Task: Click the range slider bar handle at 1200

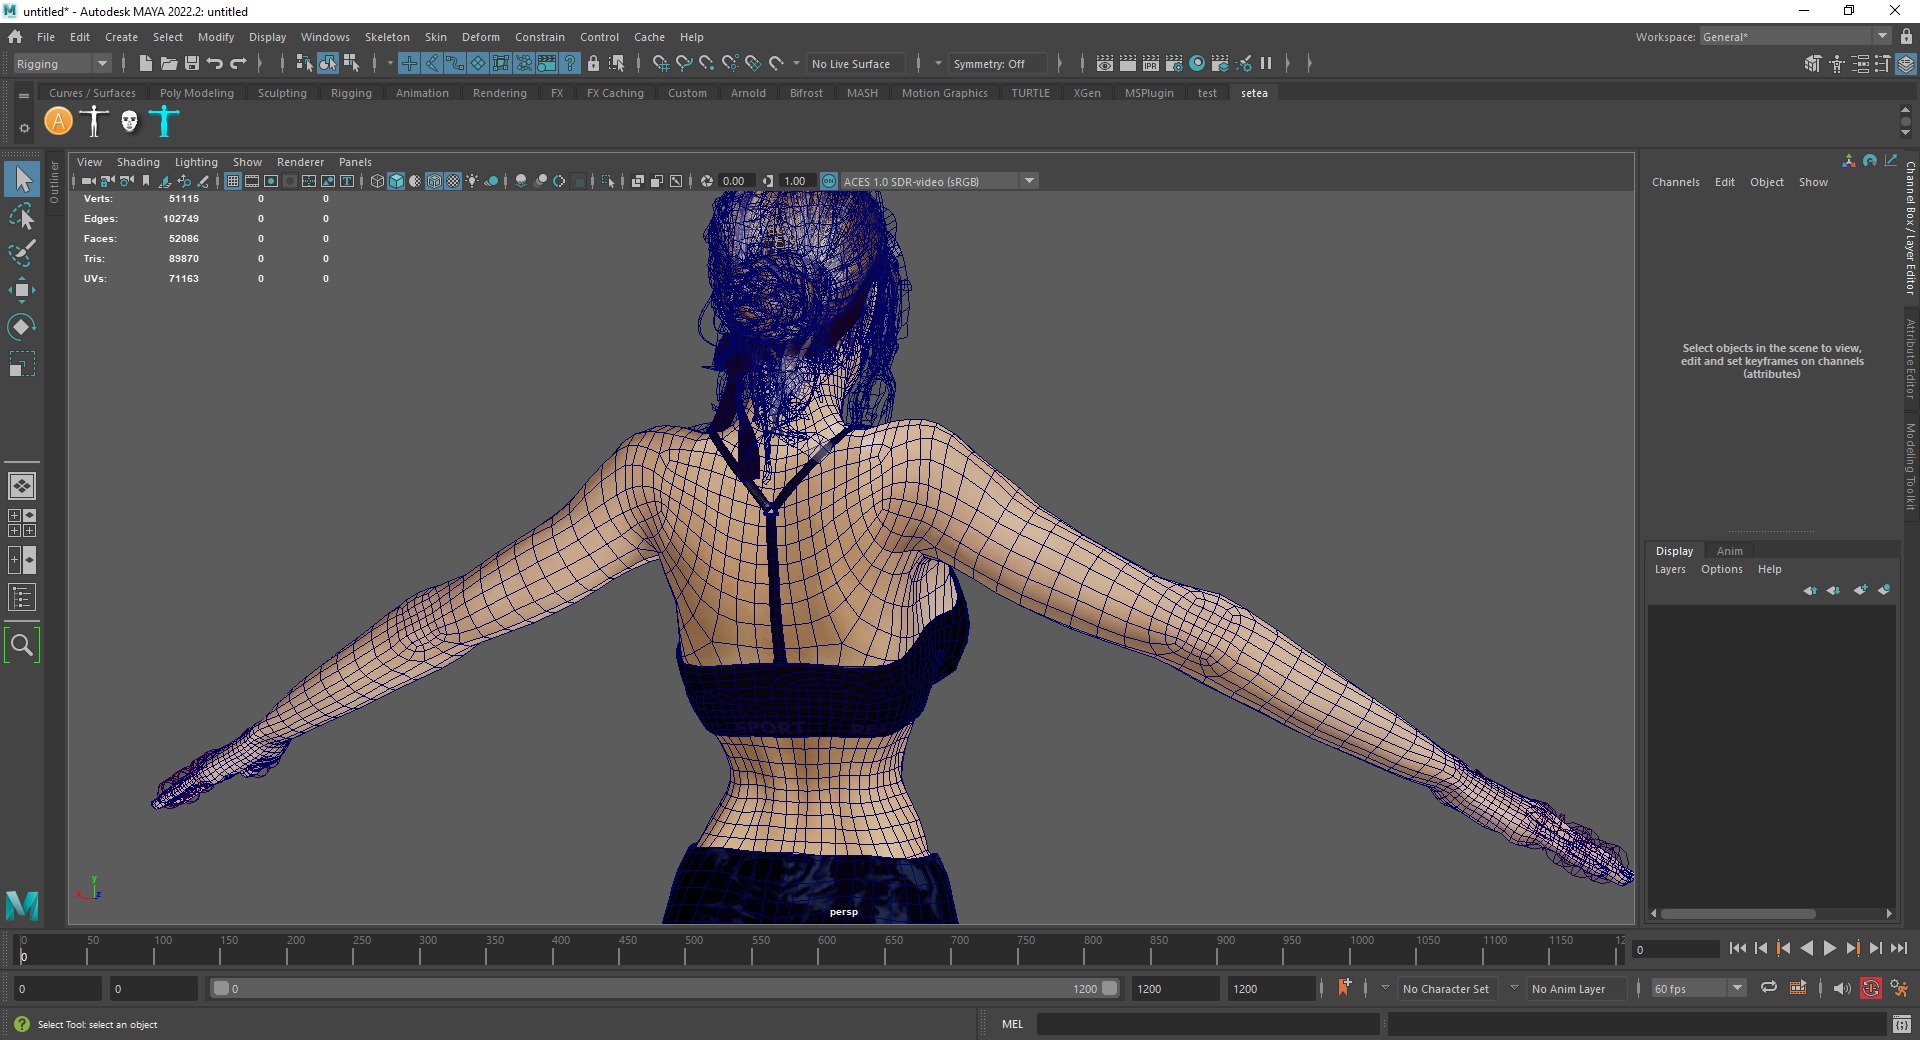Action: [1109, 988]
